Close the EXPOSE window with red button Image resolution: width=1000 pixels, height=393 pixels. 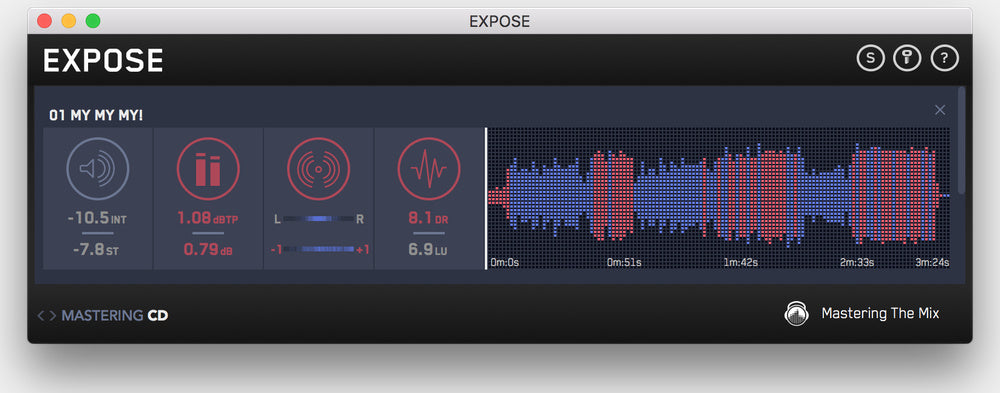tap(44, 21)
